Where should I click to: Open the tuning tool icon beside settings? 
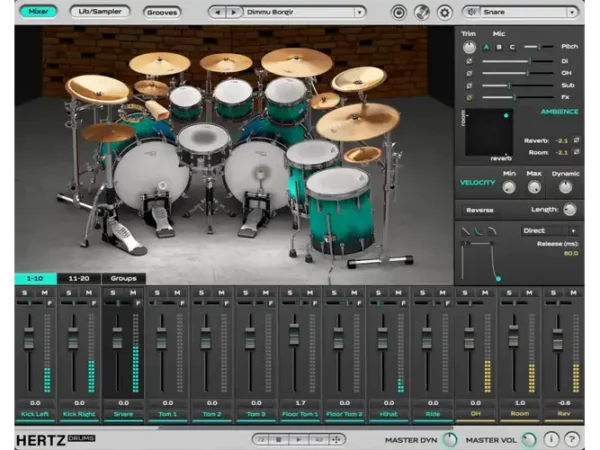(x=421, y=13)
